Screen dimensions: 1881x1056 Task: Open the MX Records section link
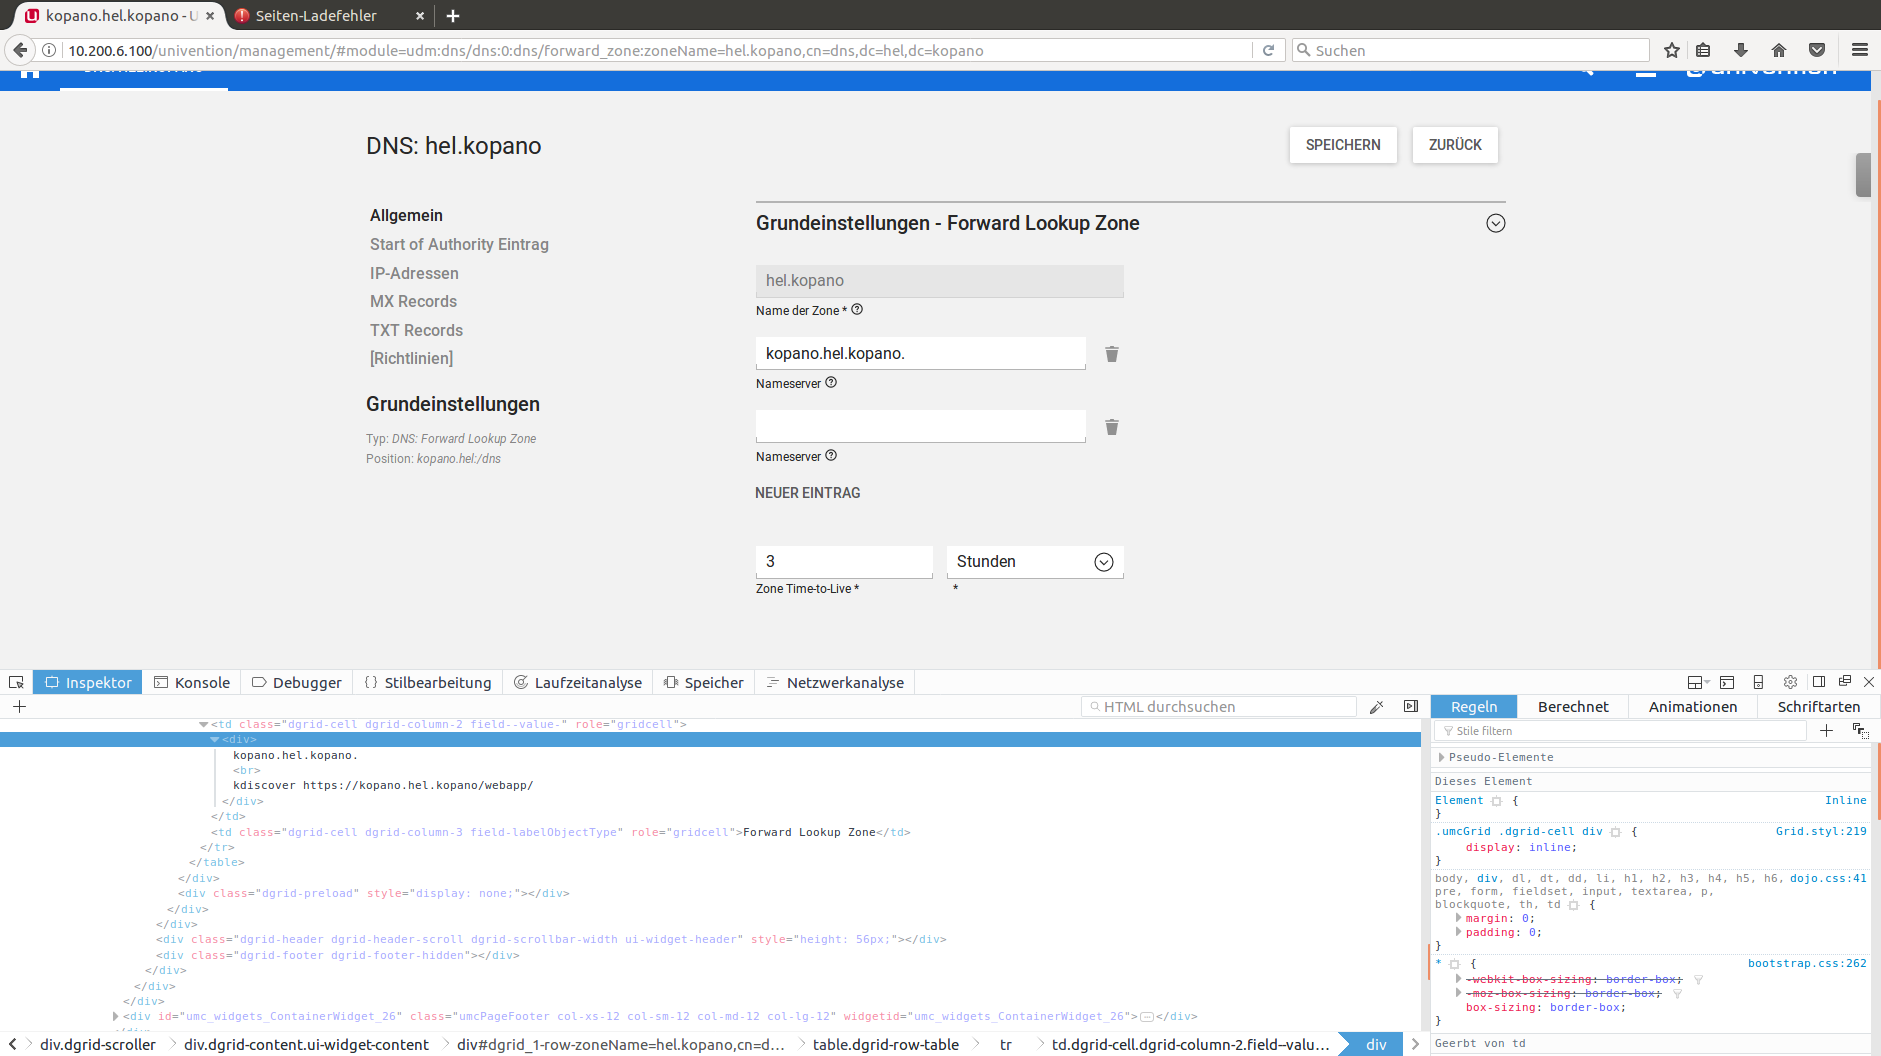point(413,301)
